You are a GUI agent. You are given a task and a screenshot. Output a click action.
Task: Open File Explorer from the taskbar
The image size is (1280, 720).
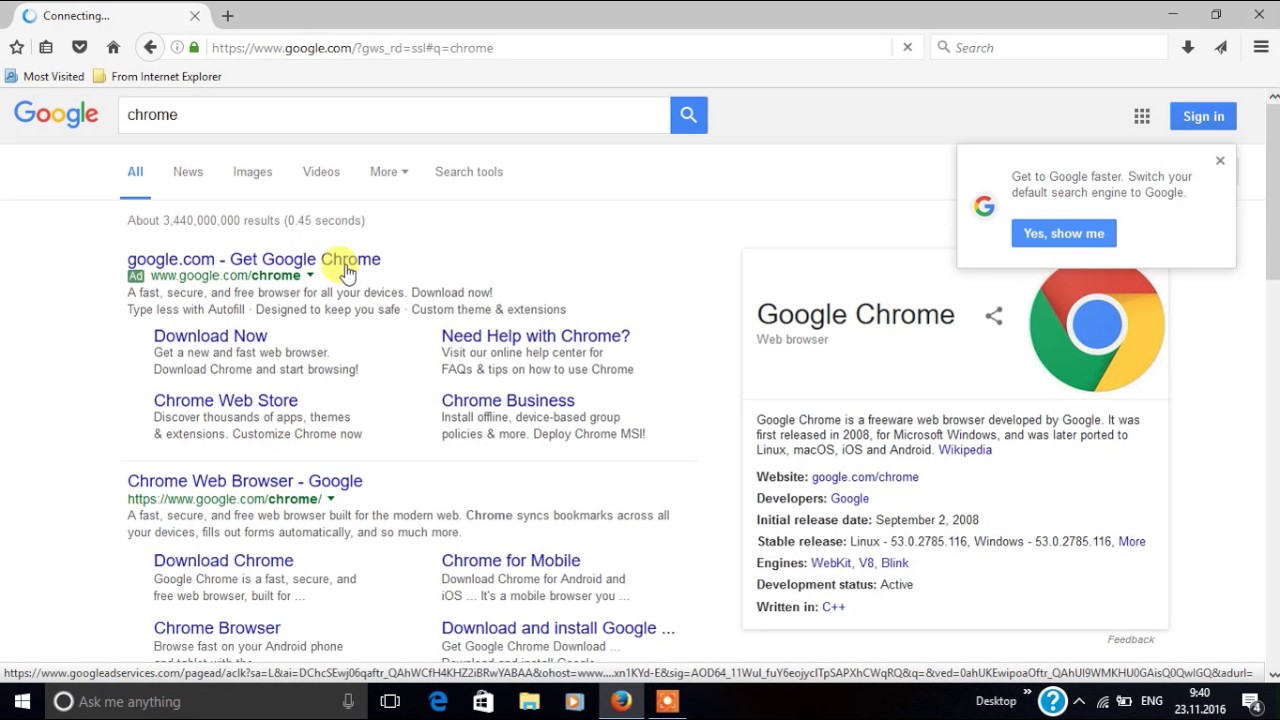pyautogui.click(x=529, y=701)
